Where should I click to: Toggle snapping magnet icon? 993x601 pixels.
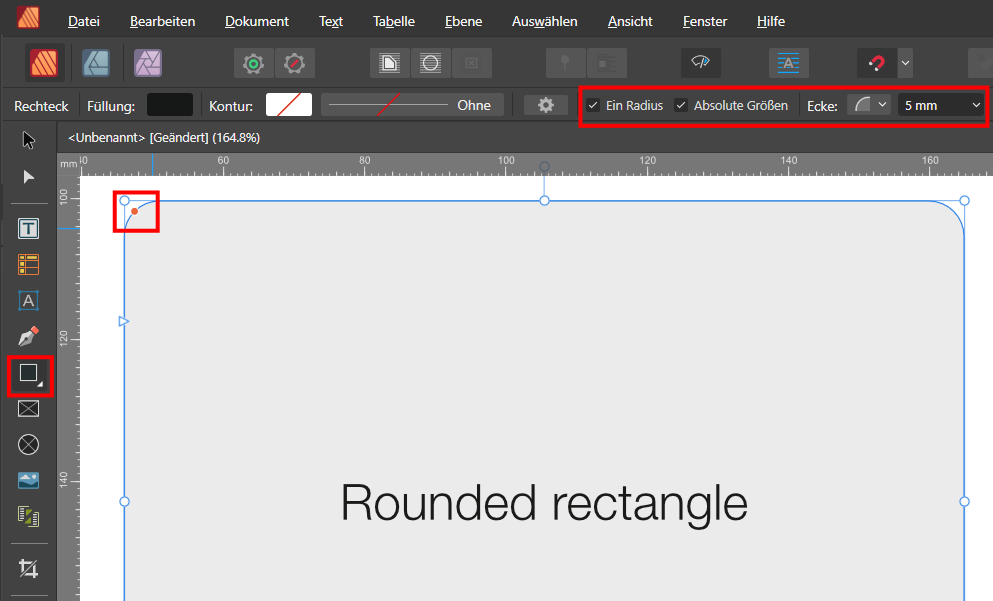coord(877,63)
